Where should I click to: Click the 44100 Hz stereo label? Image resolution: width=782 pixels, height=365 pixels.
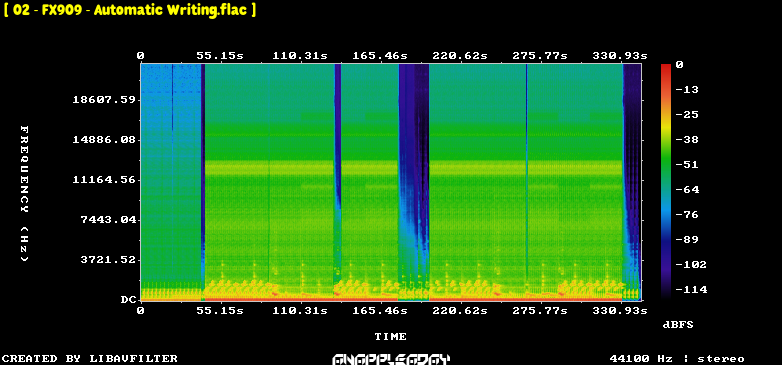pyautogui.click(x=677, y=359)
